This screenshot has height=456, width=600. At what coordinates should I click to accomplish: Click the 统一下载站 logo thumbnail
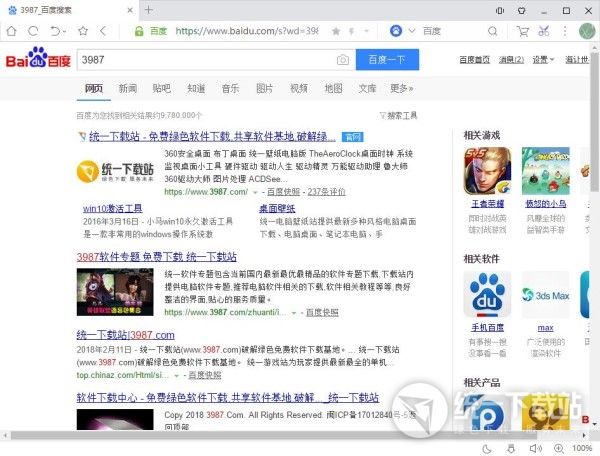coord(115,172)
